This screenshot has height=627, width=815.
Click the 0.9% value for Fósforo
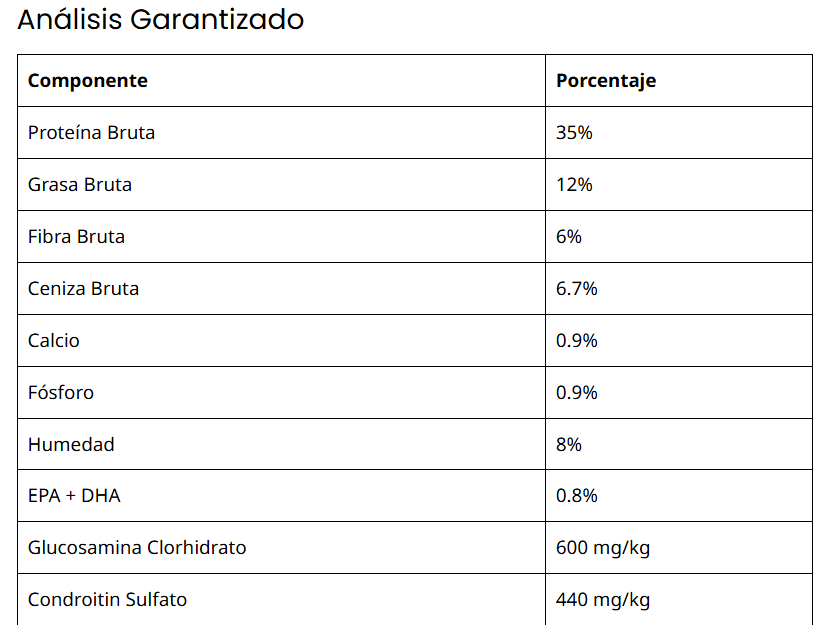click(577, 393)
